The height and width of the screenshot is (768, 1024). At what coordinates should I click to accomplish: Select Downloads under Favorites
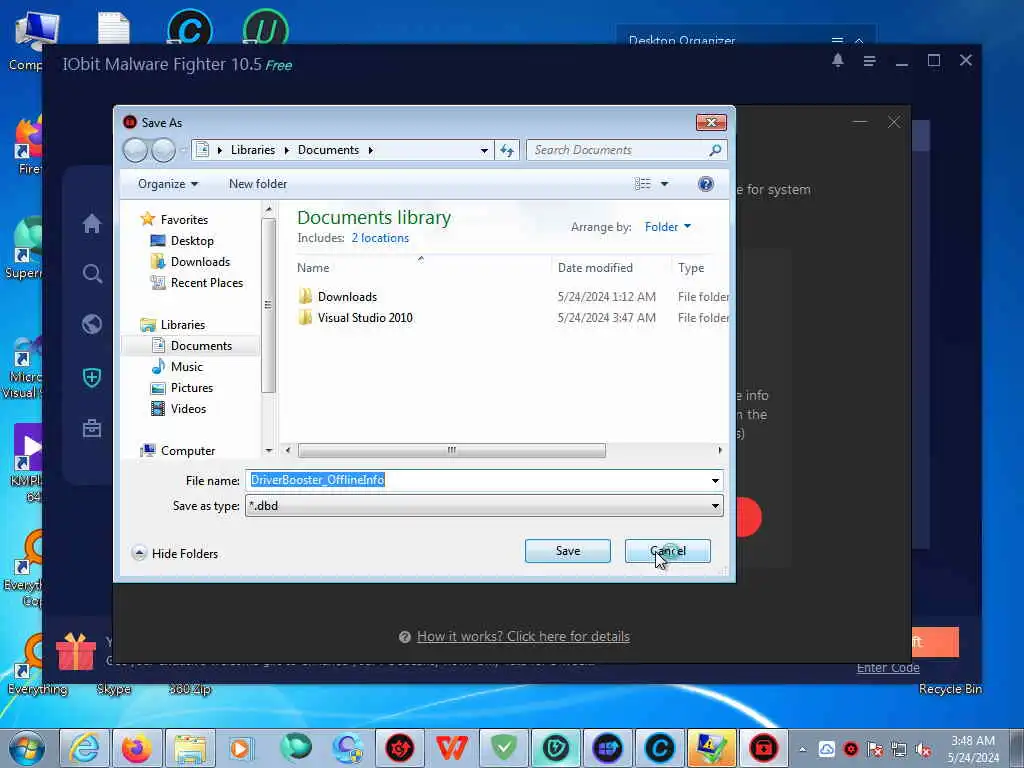pos(200,262)
